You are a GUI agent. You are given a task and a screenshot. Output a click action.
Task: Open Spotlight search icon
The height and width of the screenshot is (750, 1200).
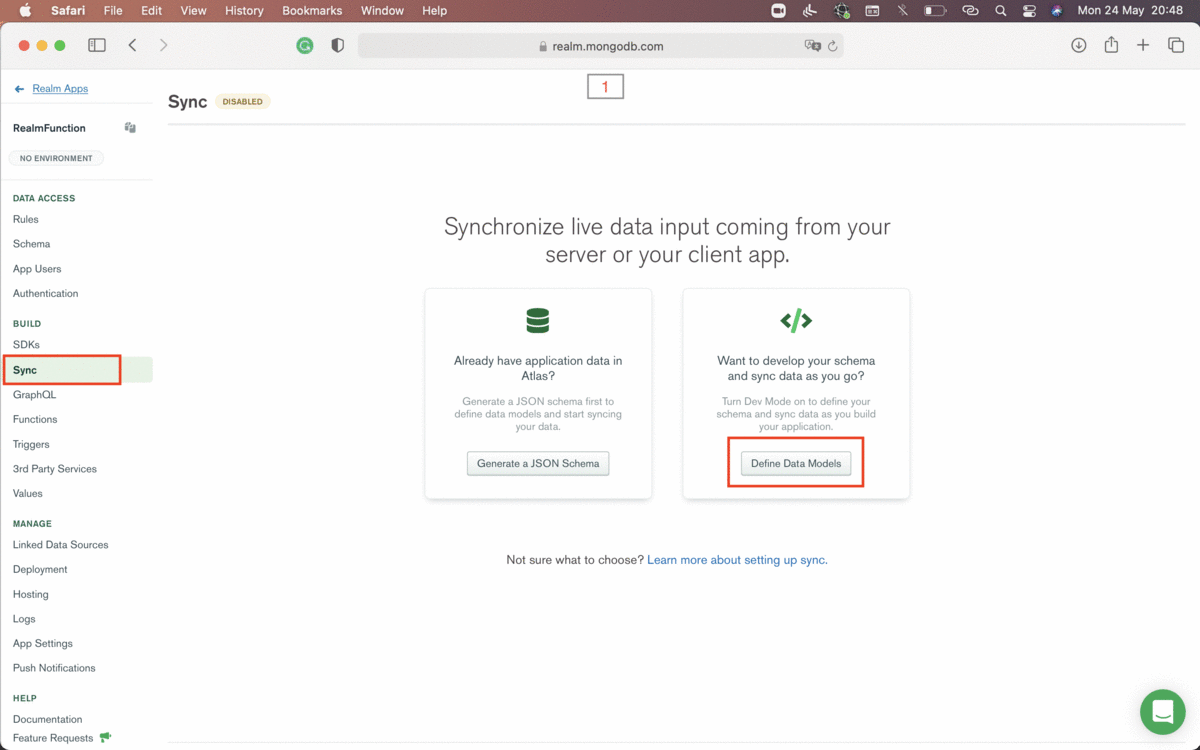click(1001, 11)
